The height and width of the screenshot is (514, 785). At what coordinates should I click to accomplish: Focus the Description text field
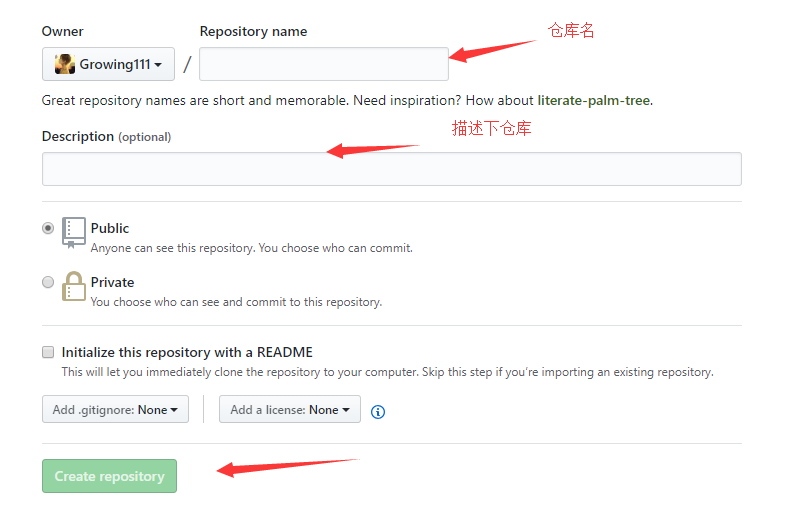(391, 169)
